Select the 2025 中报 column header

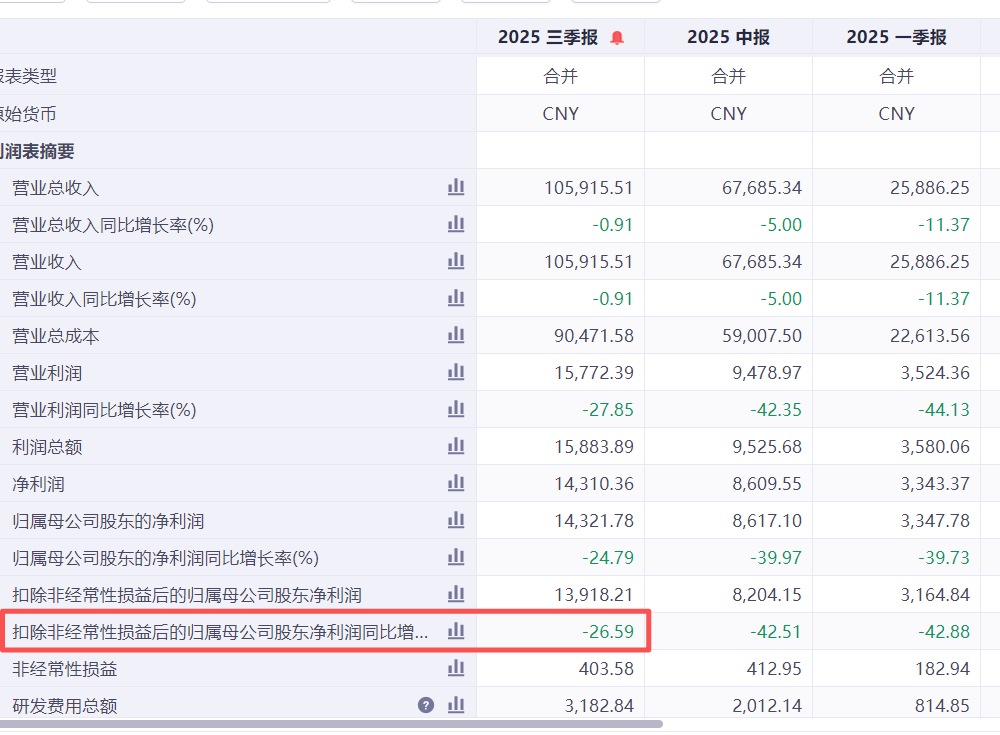pyautogui.click(x=728, y=37)
